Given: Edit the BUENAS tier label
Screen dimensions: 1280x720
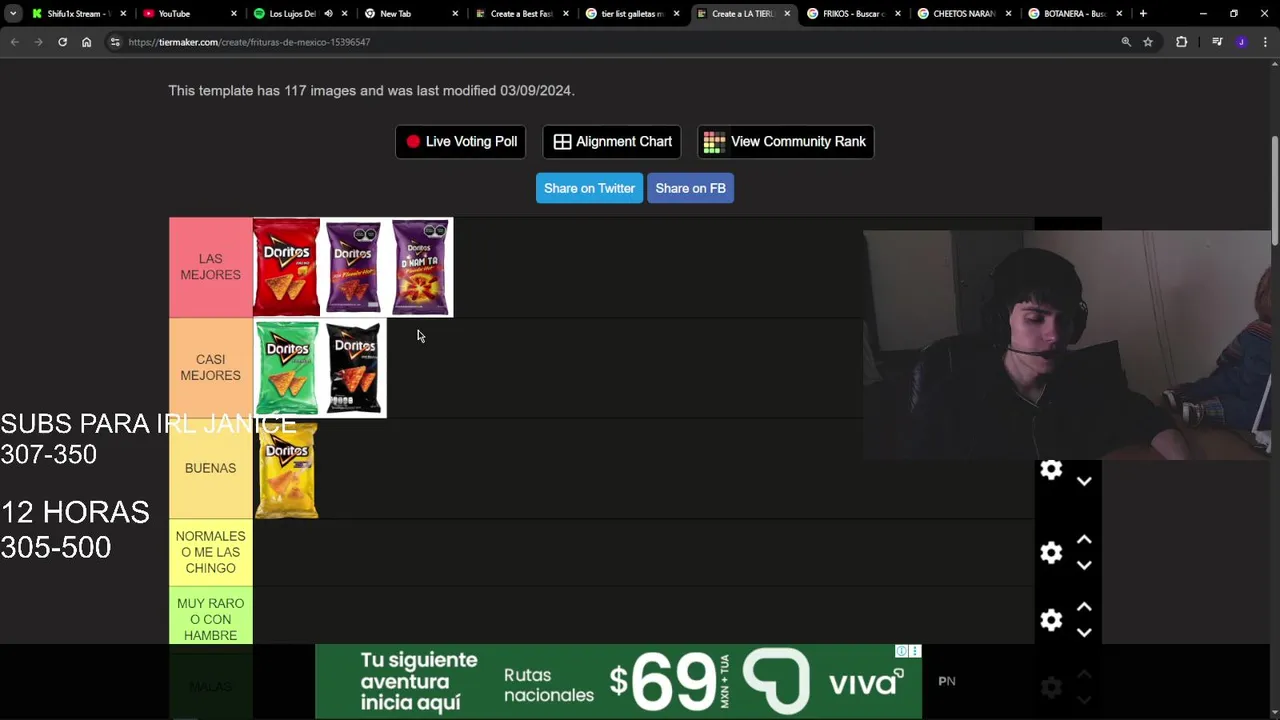Looking at the screenshot, I should pyautogui.click(x=210, y=468).
